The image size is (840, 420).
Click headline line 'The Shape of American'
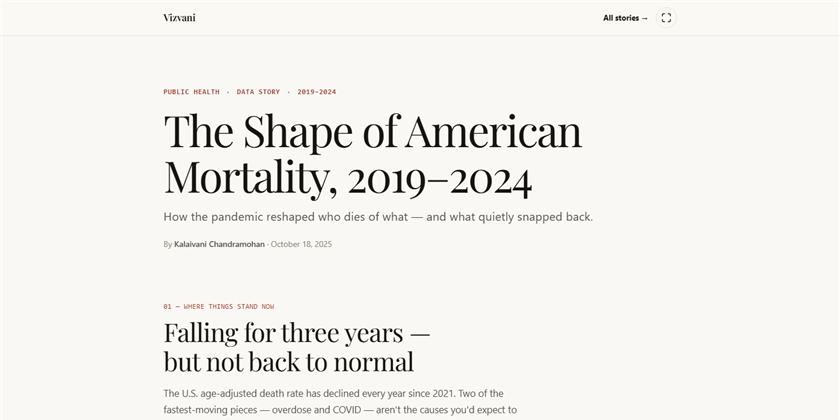(372, 132)
